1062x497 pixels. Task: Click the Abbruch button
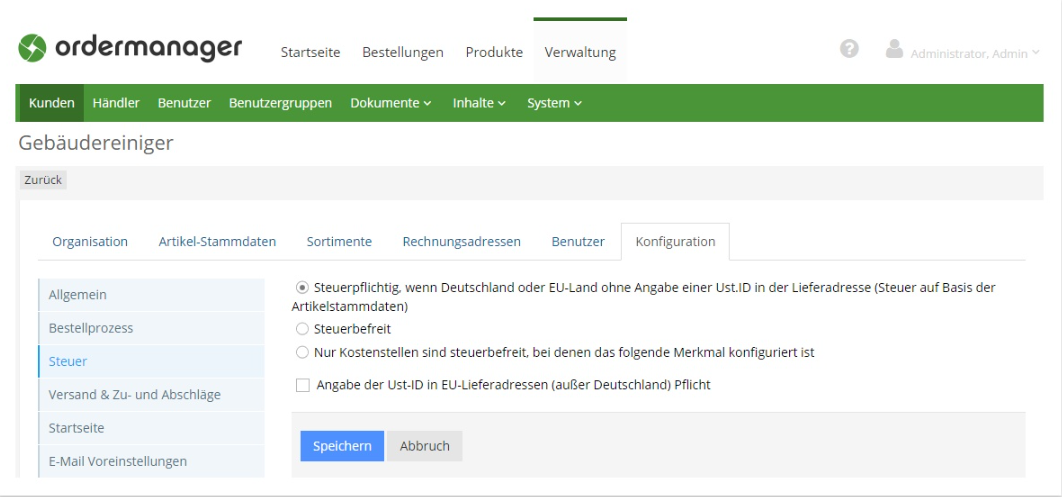[424, 446]
